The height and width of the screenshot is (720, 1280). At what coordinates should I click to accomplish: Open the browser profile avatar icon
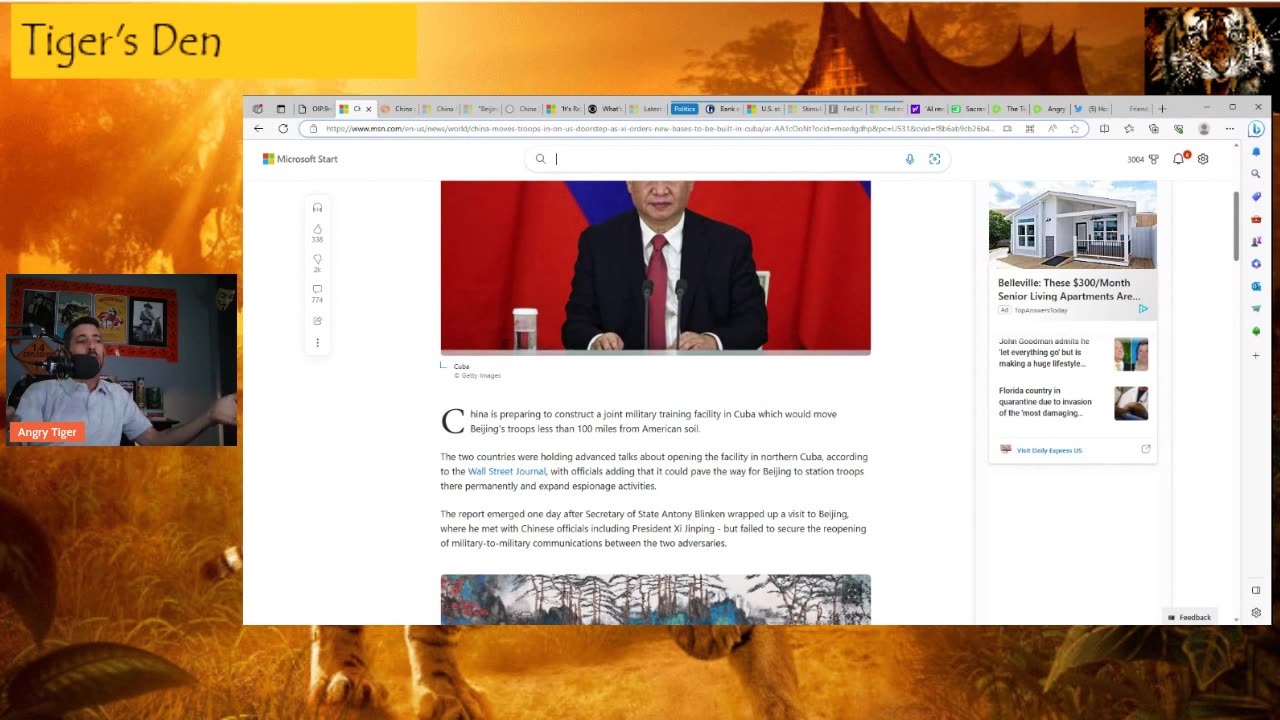click(x=1204, y=129)
